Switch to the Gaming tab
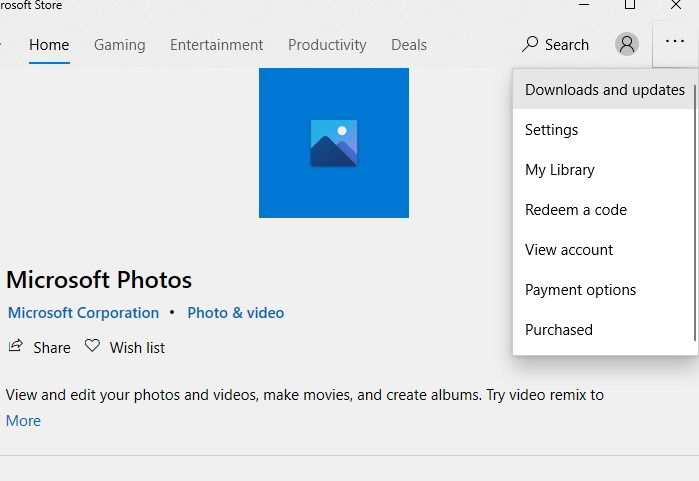699x481 pixels. pos(119,45)
